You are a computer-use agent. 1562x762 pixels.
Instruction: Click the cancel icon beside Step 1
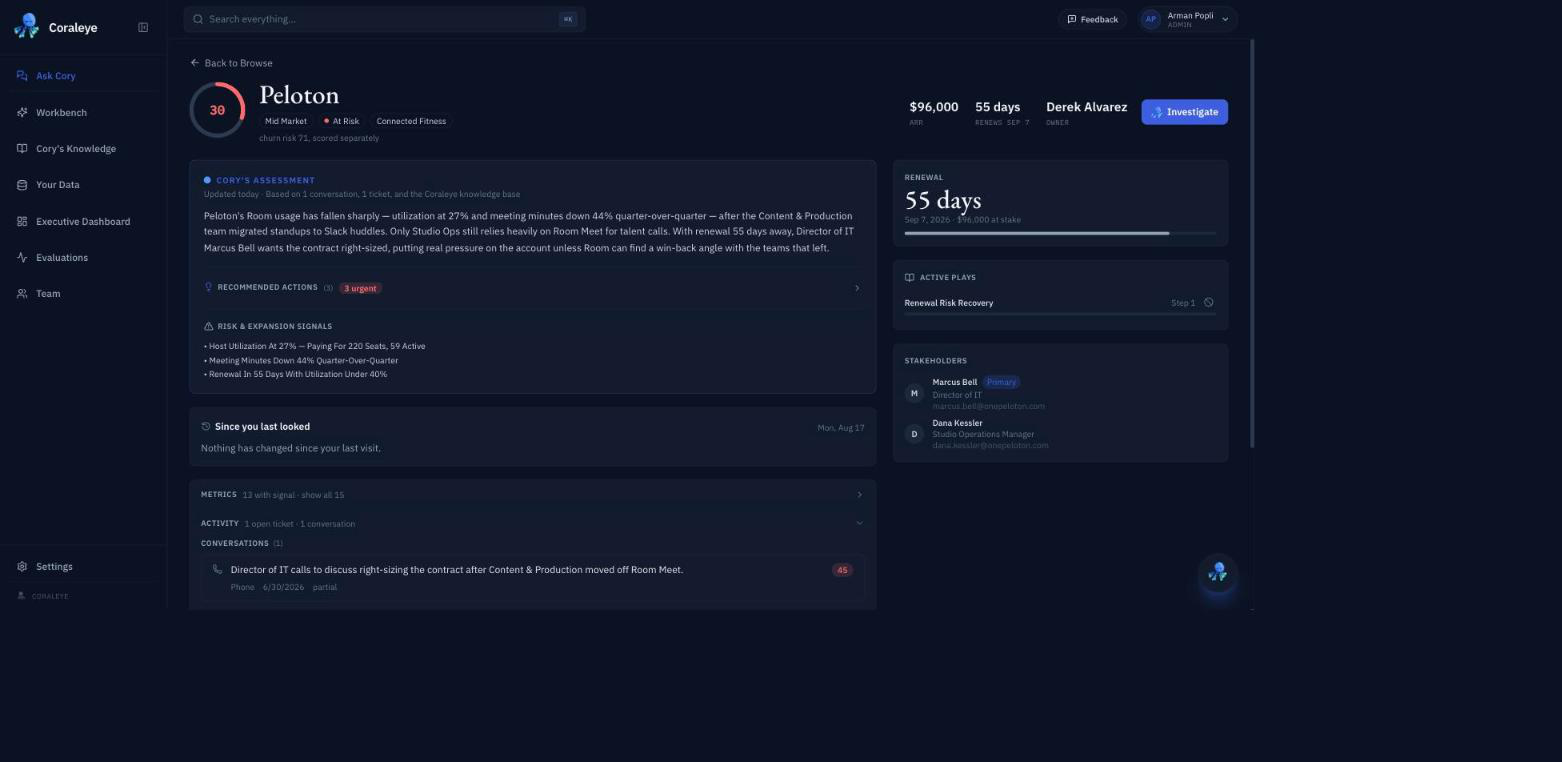coord(1209,302)
